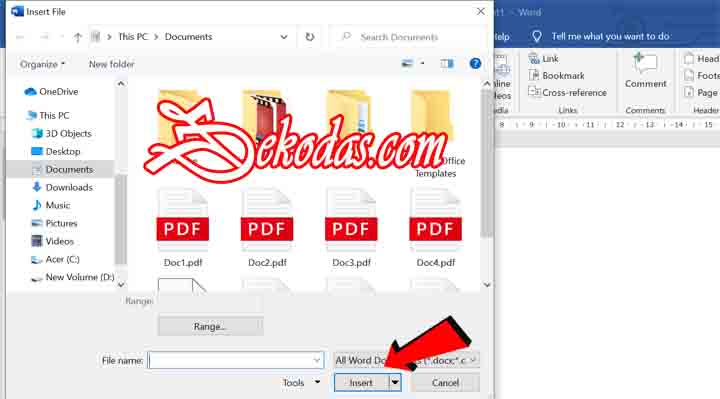Click Page Number in Word's ribbon
720x399 pixels.
pos(702,93)
